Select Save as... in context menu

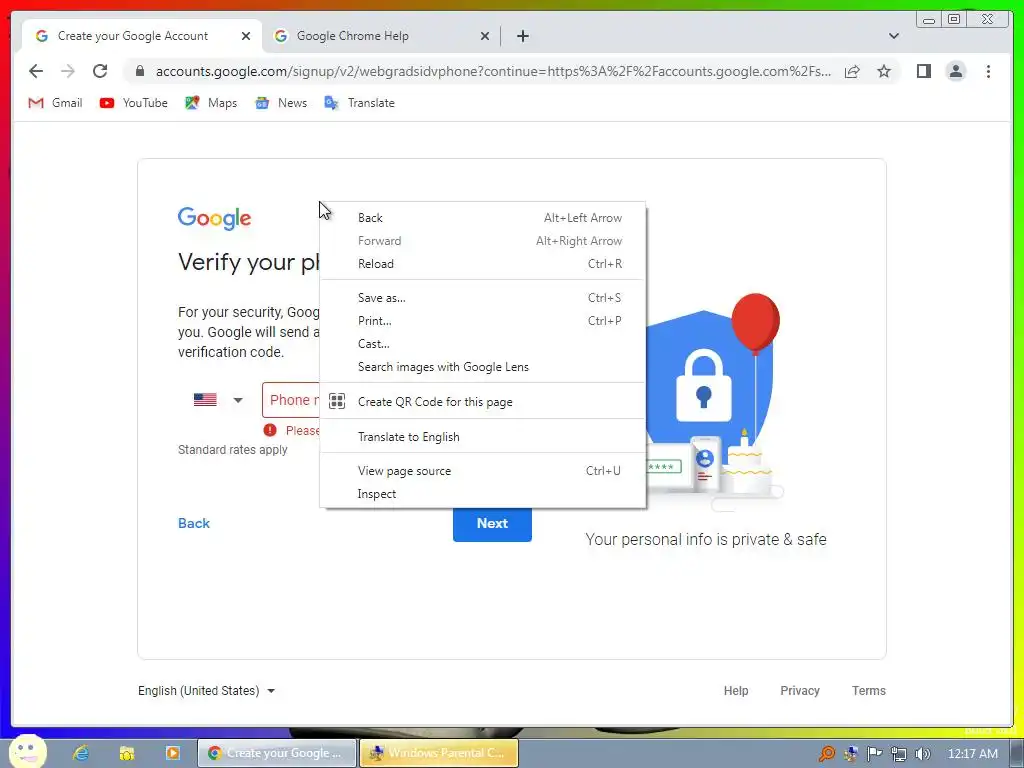click(x=483, y=298)
